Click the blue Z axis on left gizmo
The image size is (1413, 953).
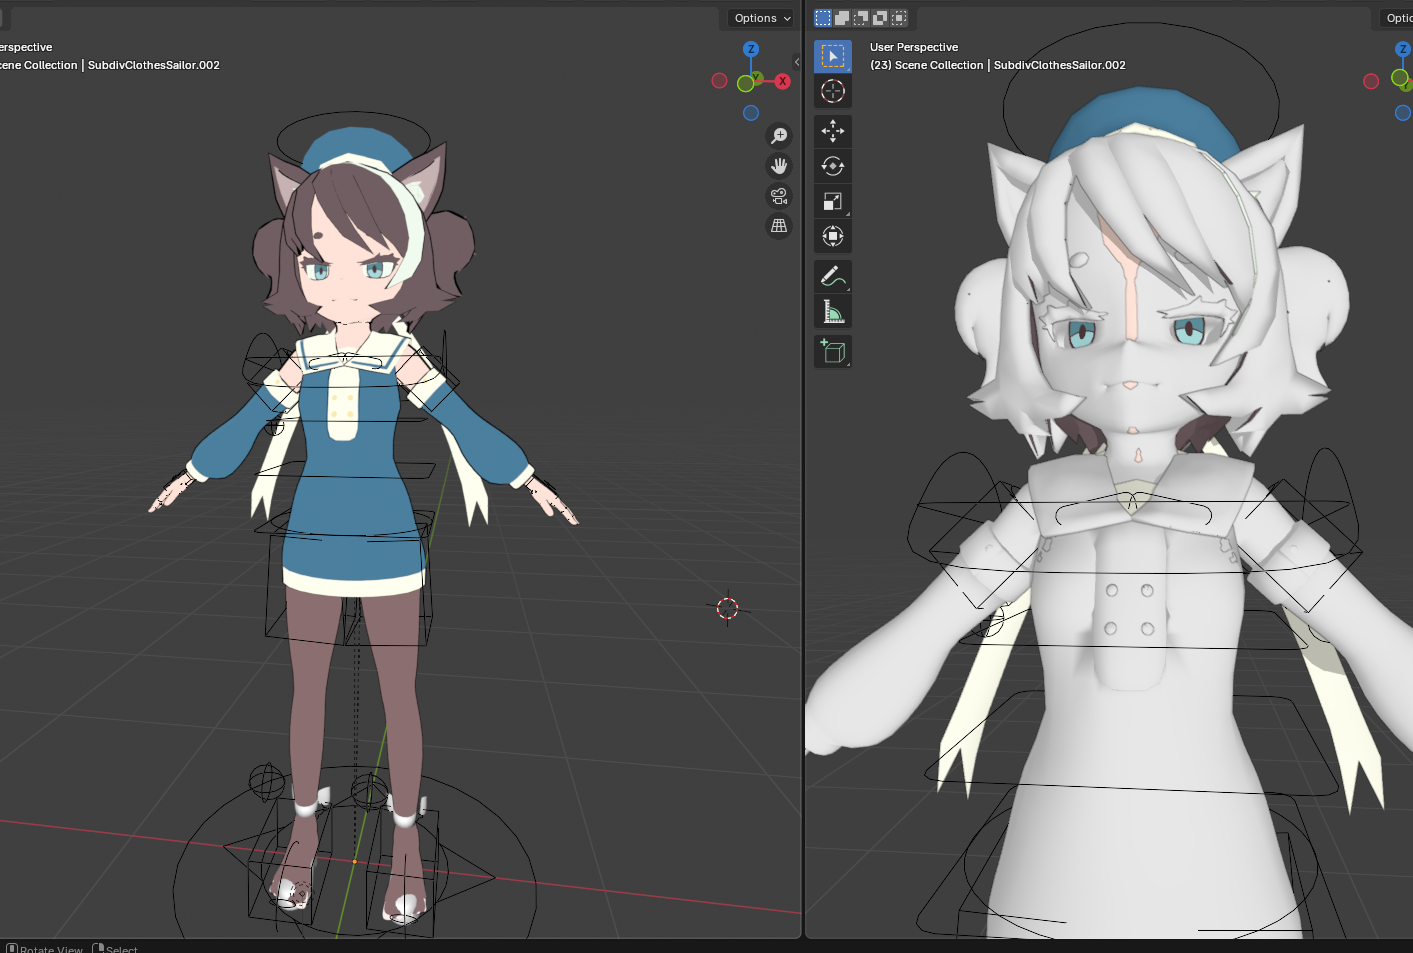point(751,49)
